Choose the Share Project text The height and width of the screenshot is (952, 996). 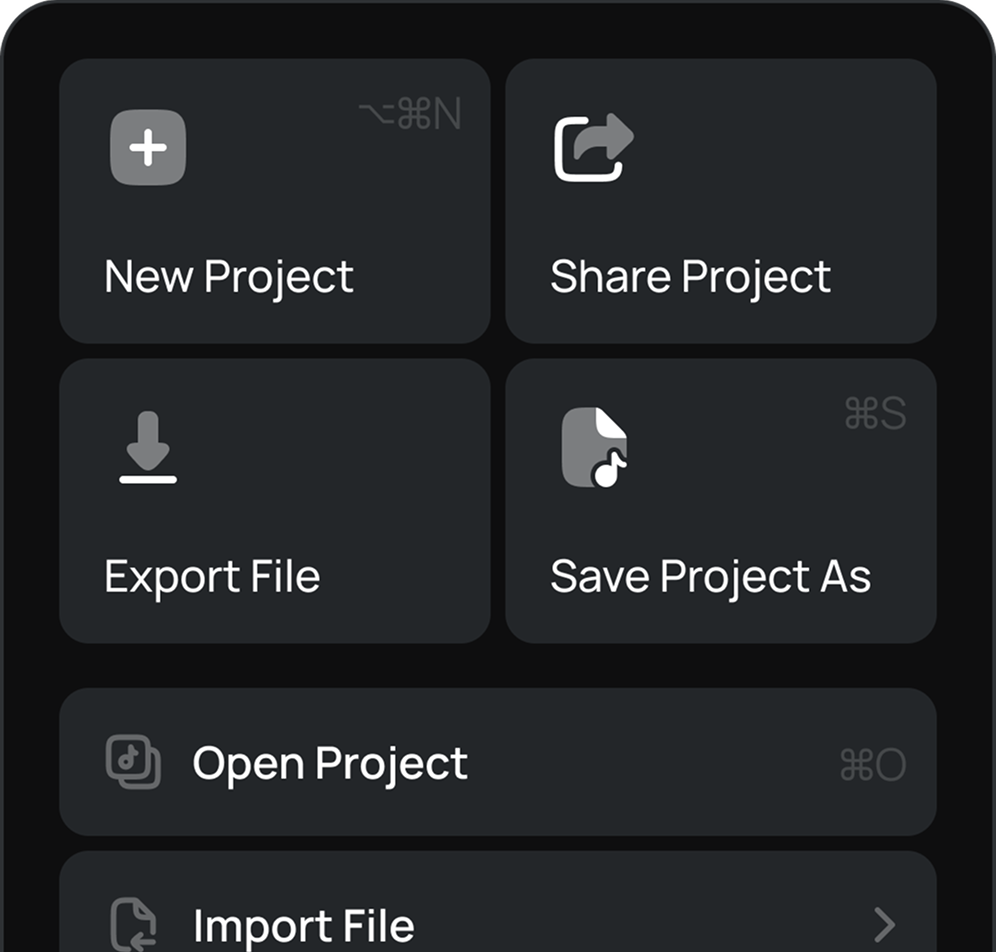click(x=690, y=277)
